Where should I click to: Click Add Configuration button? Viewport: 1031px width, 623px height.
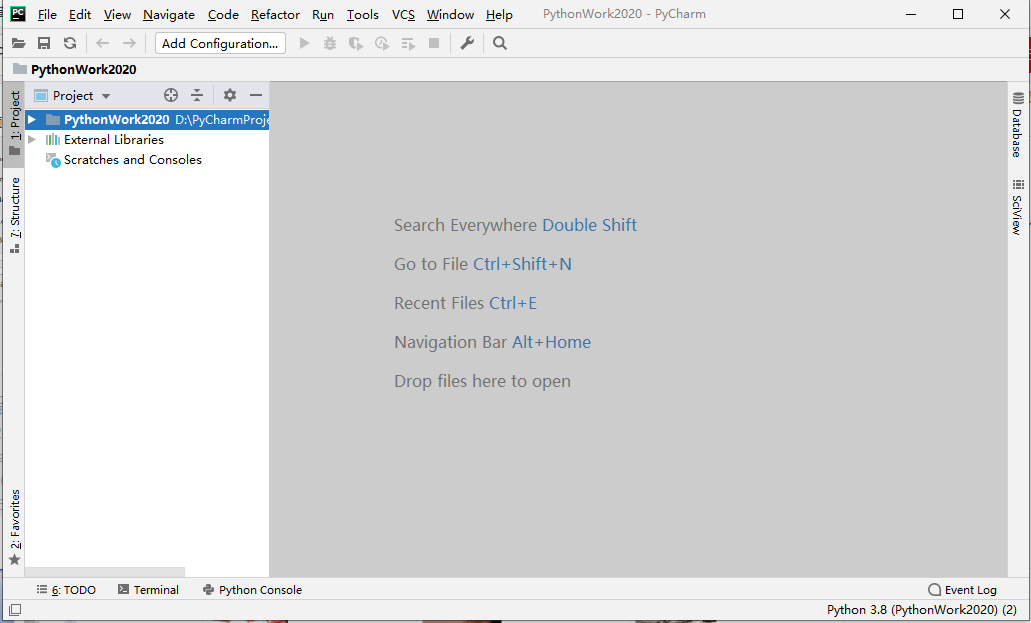(x=220, y=43)
